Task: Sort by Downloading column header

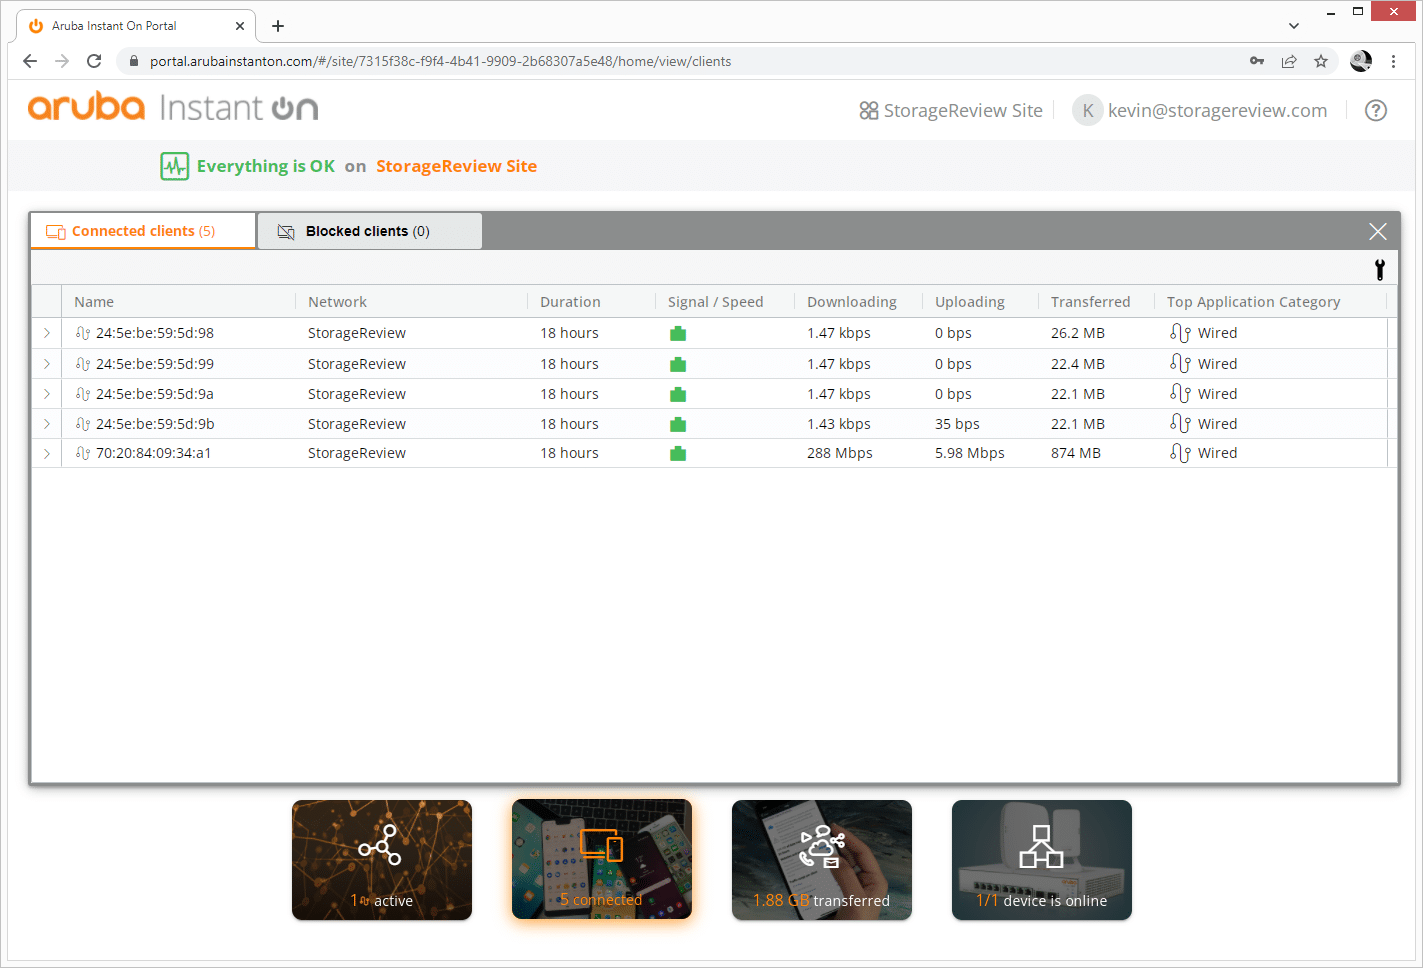Action: coord(852,302)
